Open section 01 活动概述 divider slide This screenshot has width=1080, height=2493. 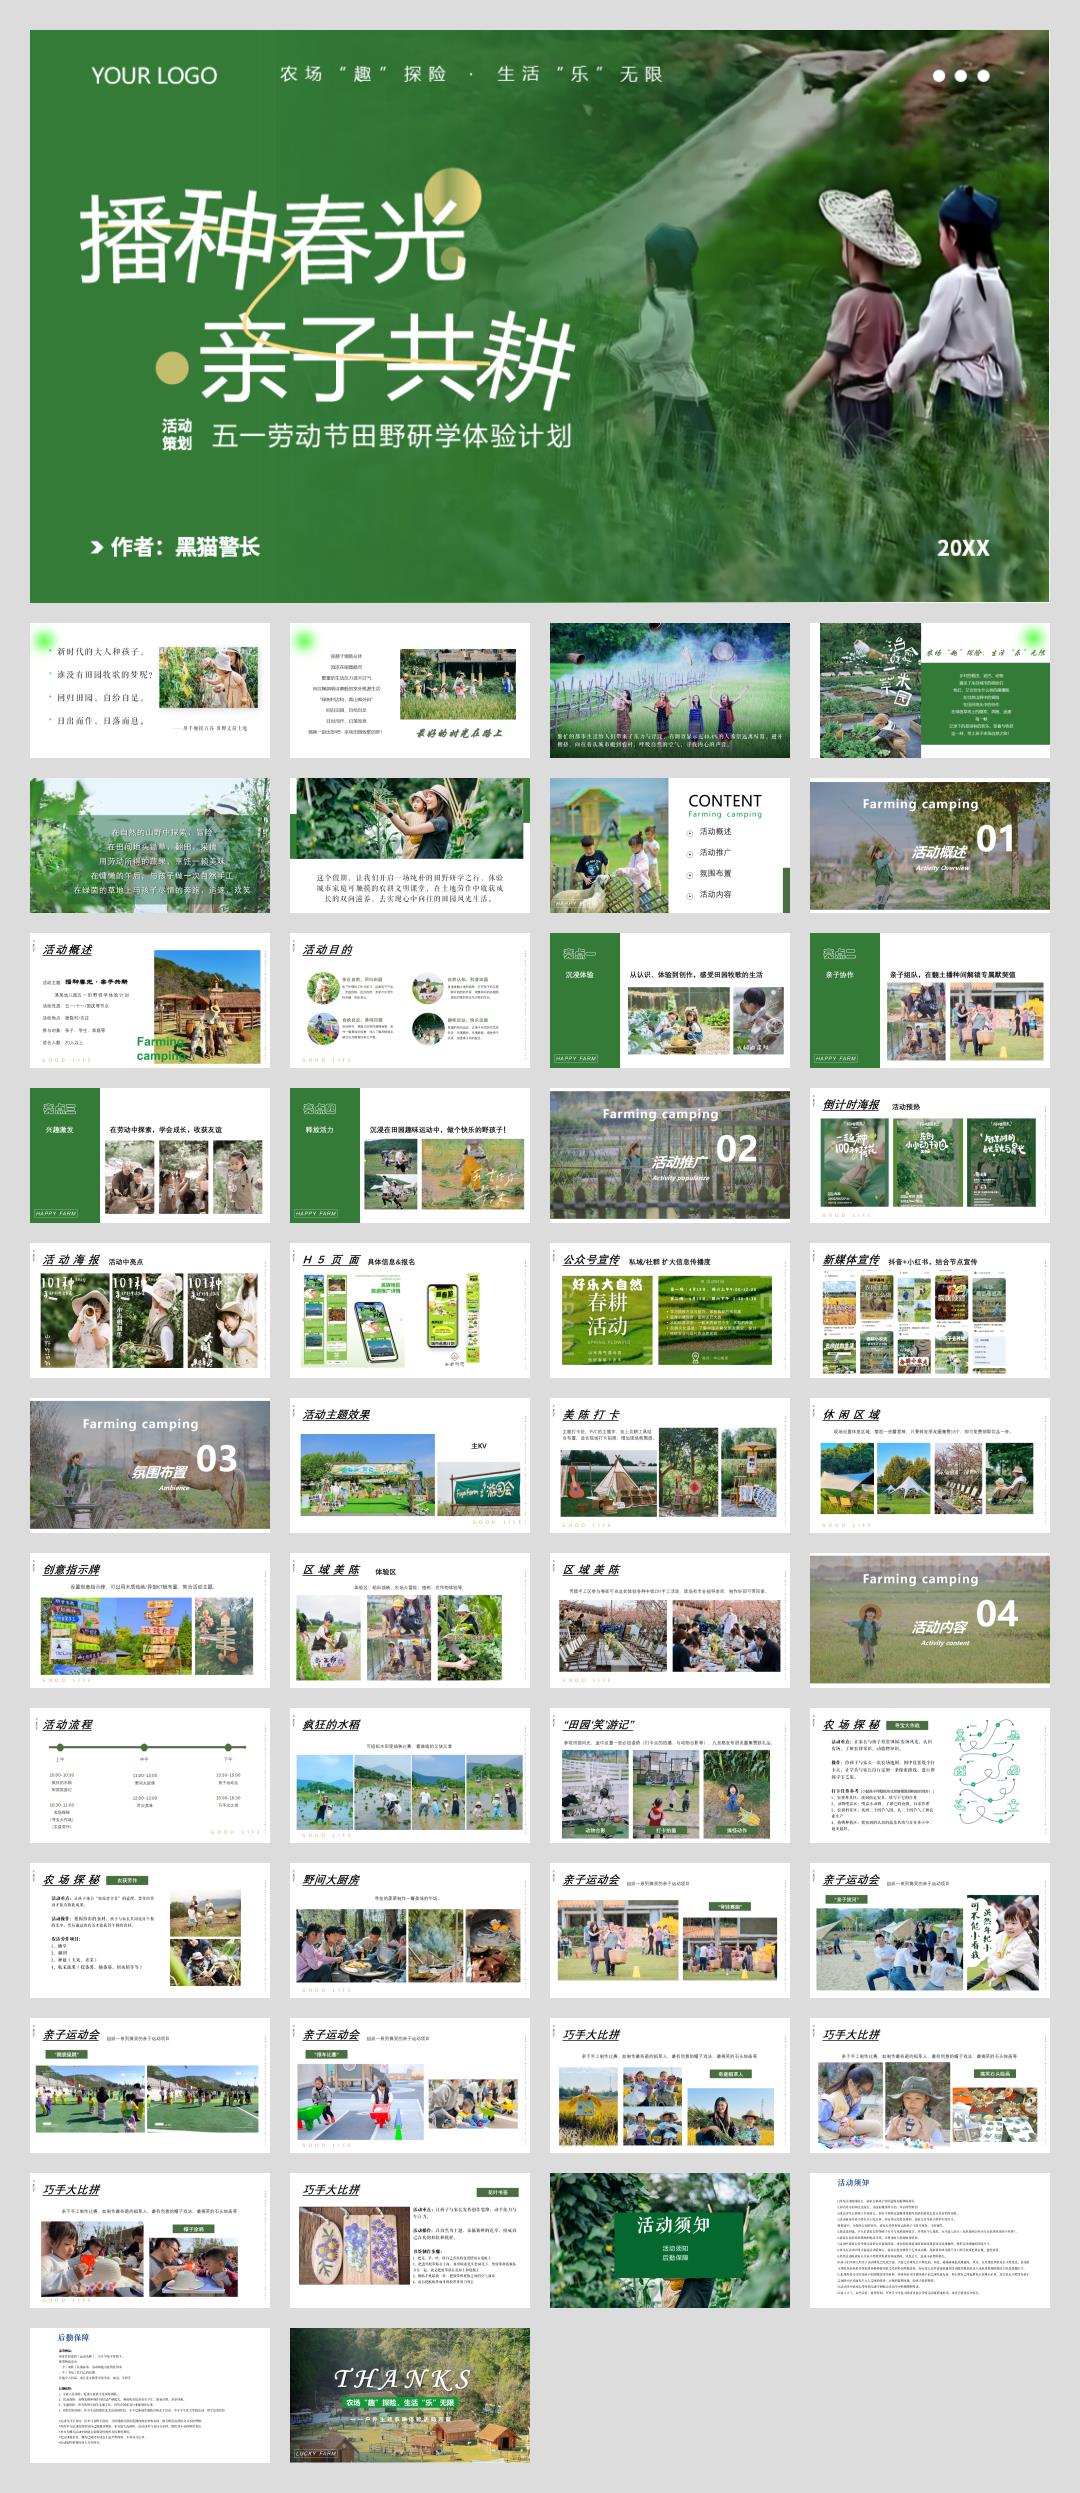tap(930, 845)
